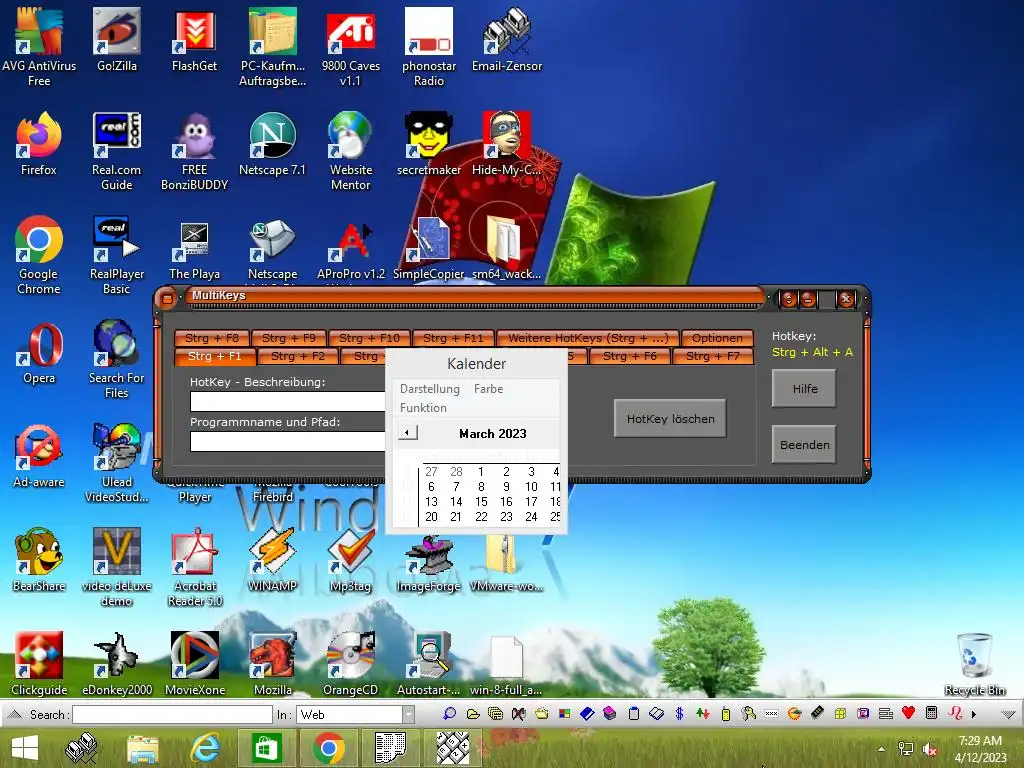Switch to Strg + F2 tab

298,356
